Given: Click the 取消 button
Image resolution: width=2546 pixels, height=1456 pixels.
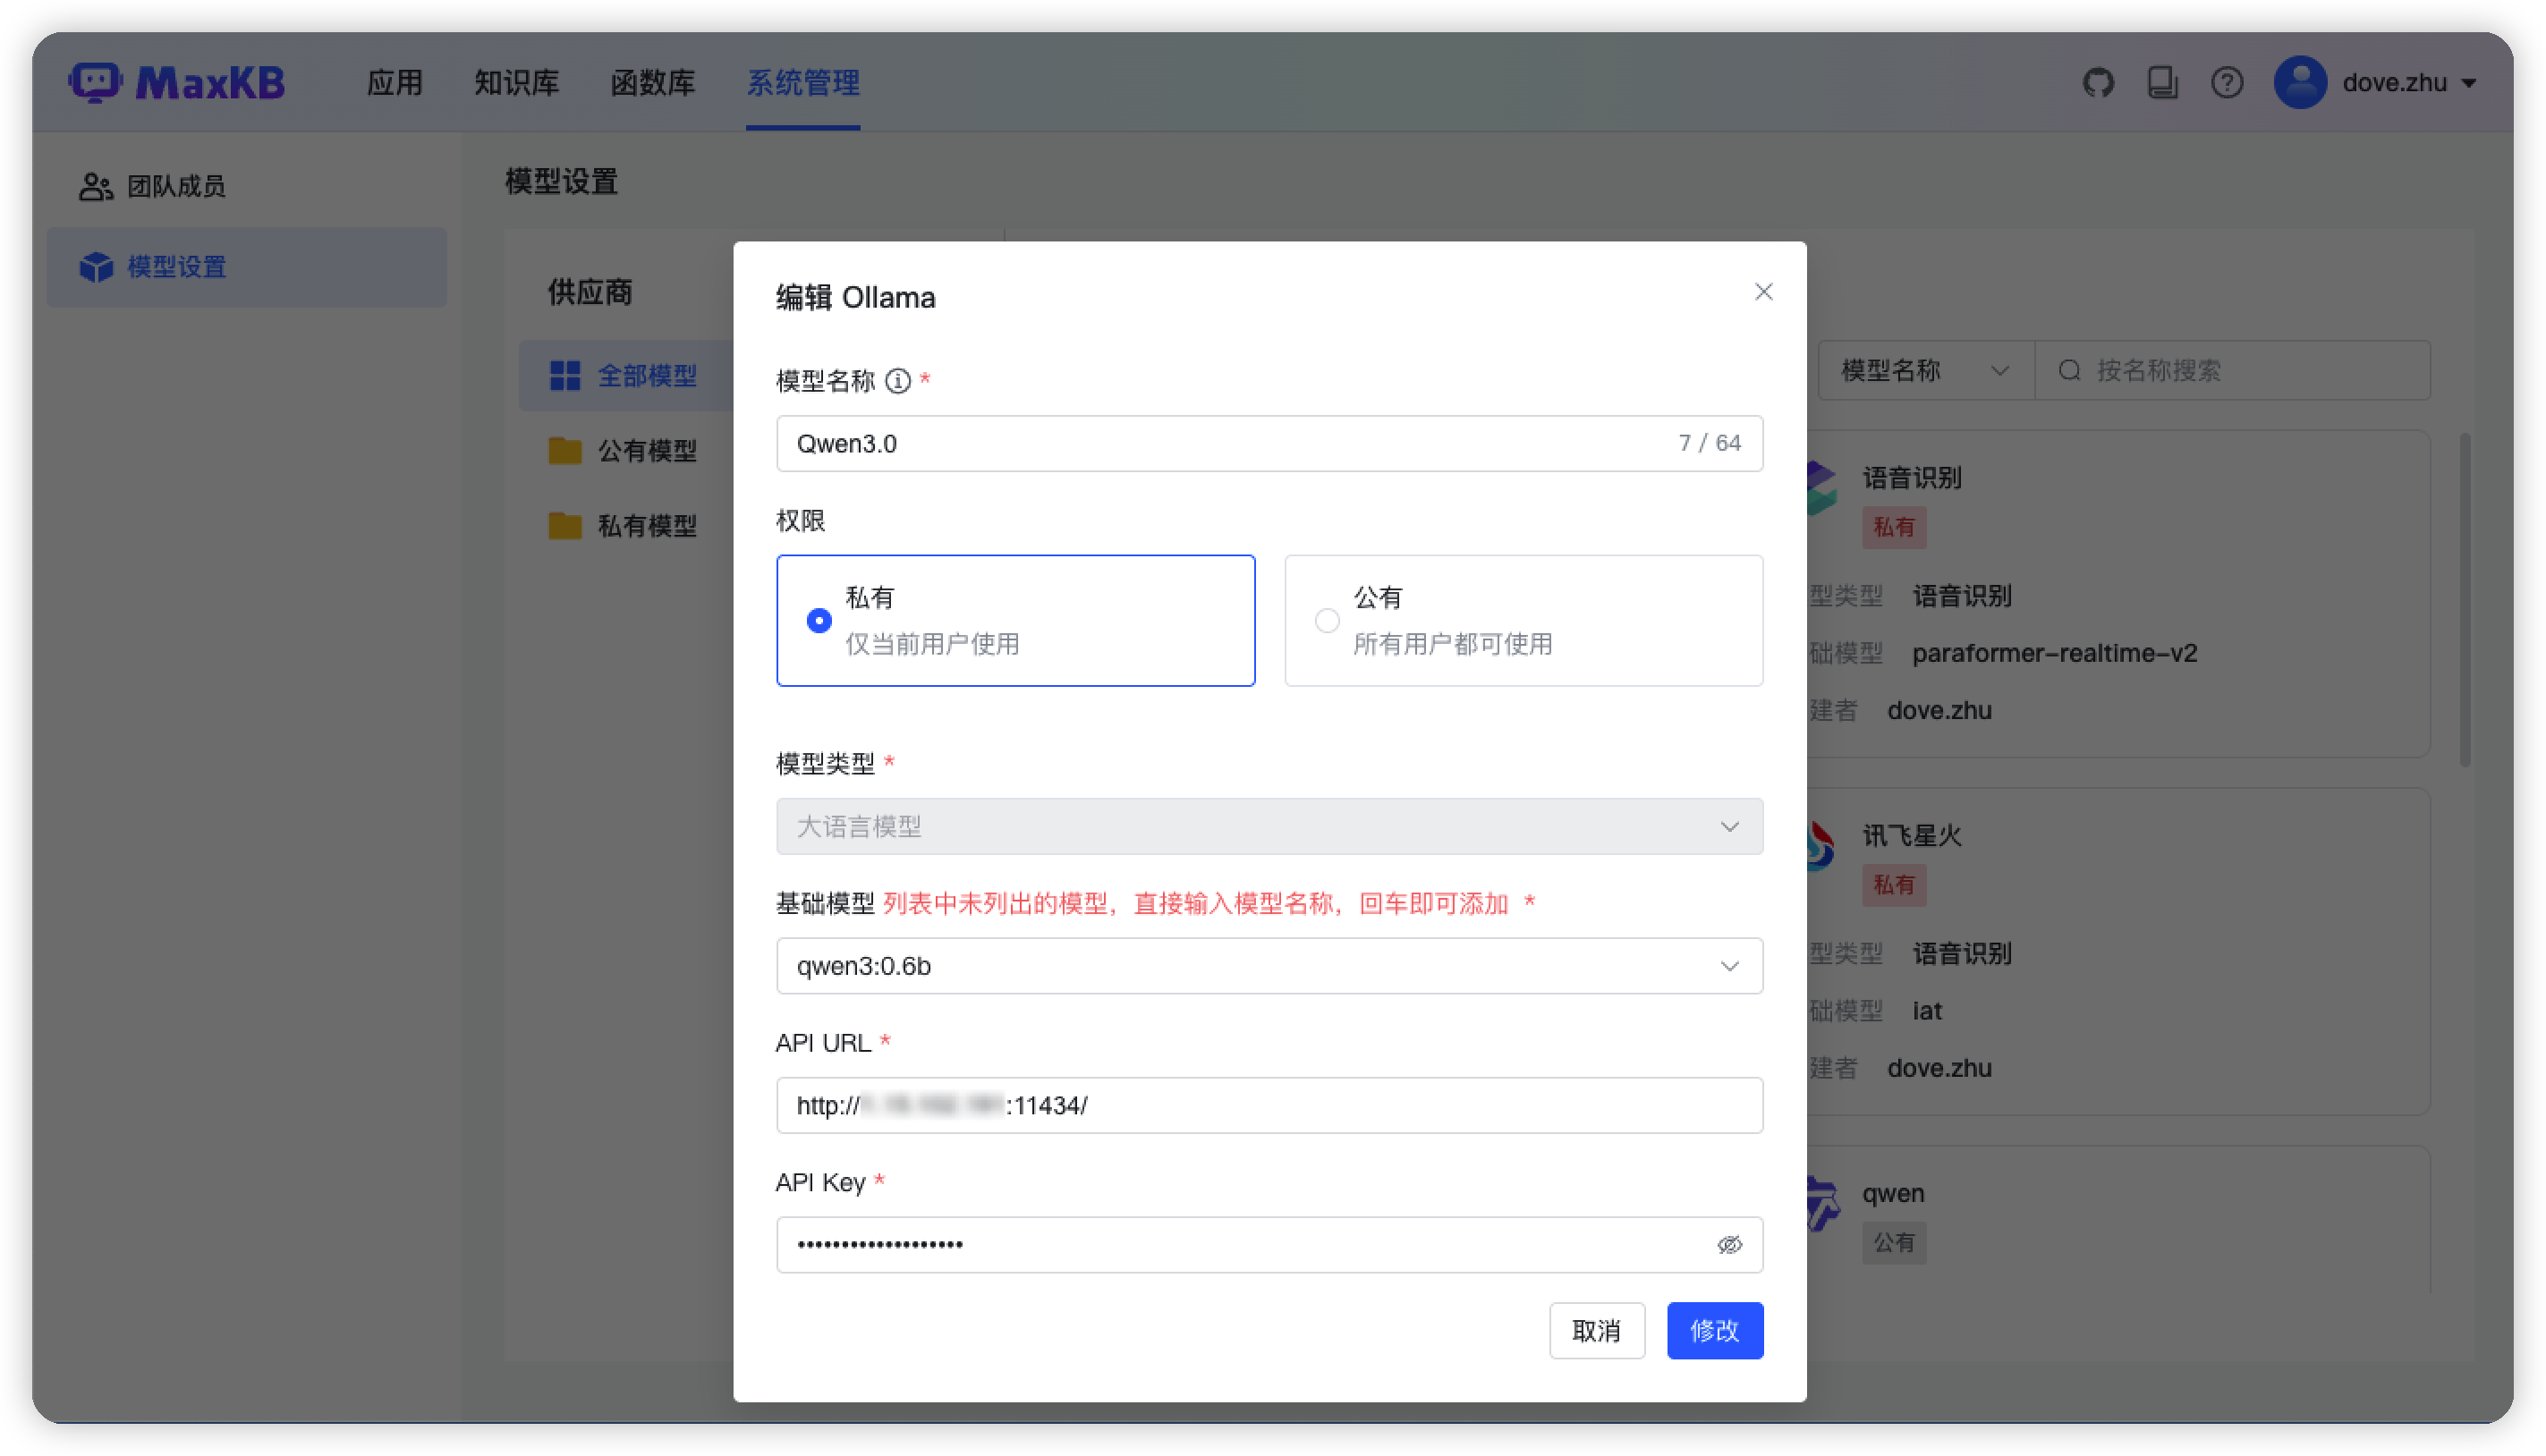Looking at the screenshot, I should [1596, 1331].
